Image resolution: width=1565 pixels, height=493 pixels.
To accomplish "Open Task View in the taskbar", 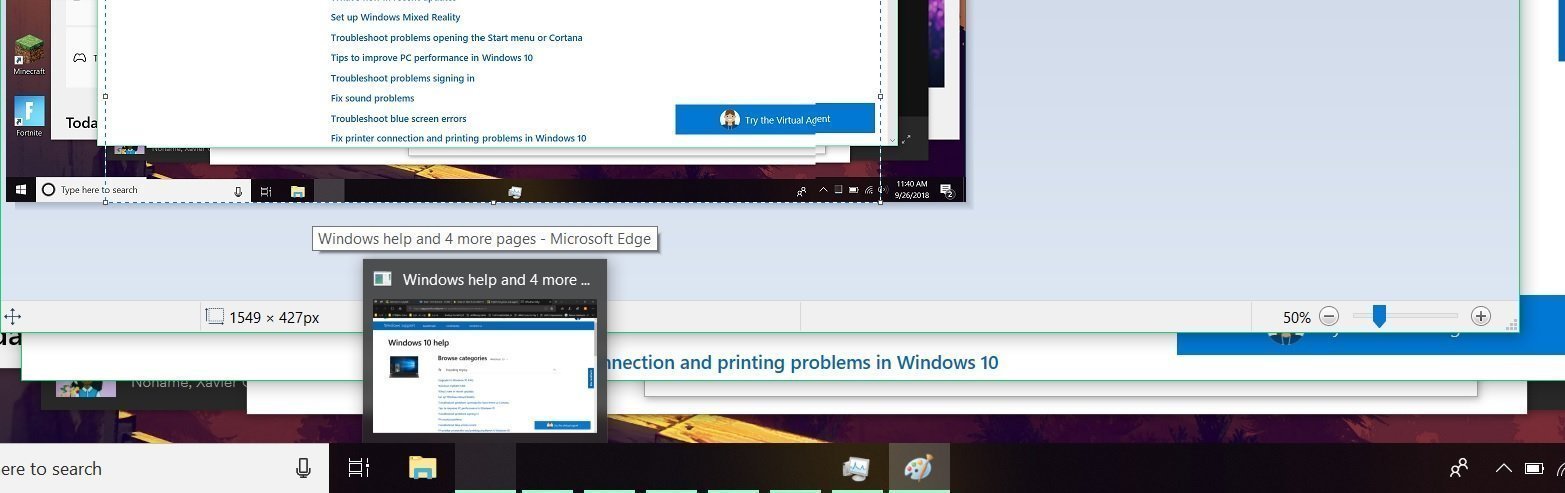I will [x=359, y=468].
